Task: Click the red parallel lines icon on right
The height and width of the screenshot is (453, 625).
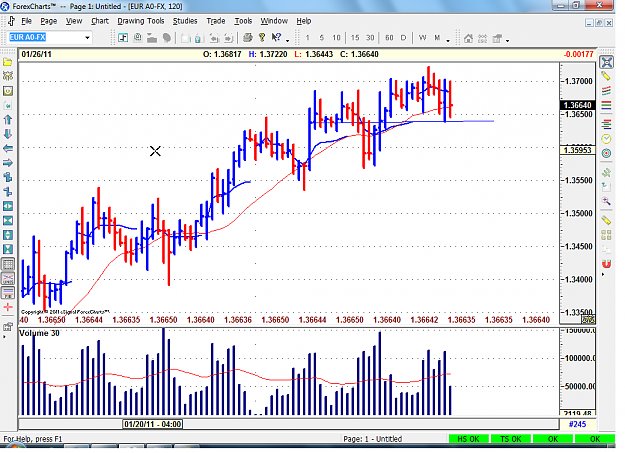Action: [606, 91]
